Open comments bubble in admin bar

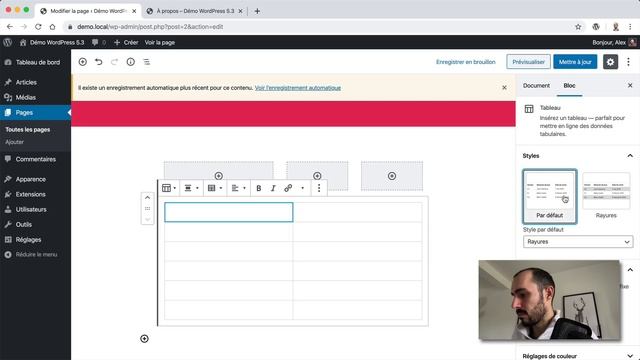(99, 42)
